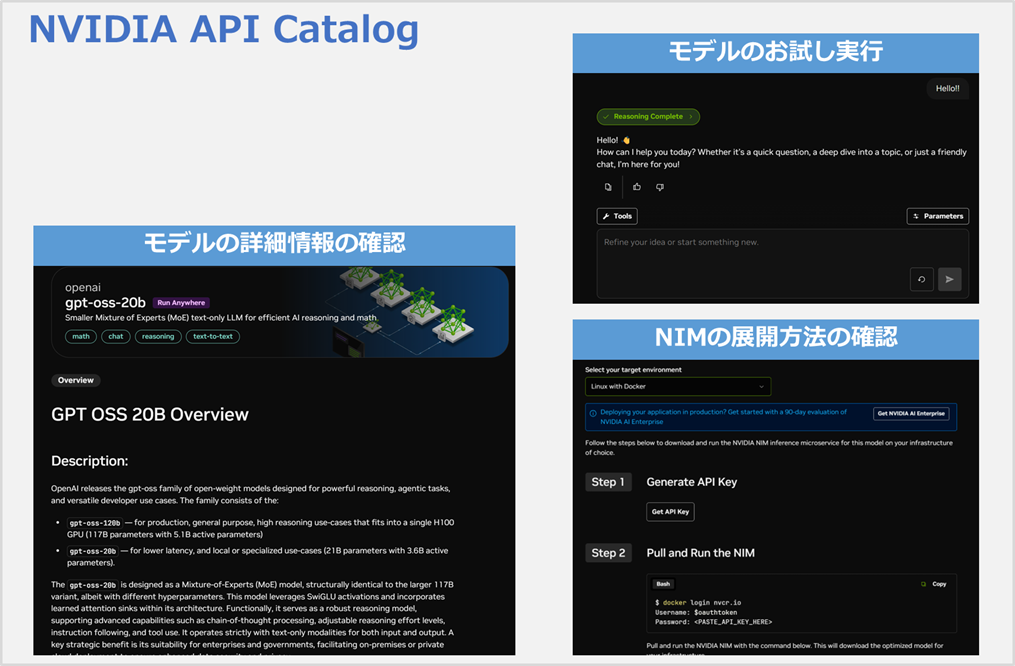Image resolution: width=1015 pixels, height=666 pixels.
Task: Regenerate the assistant's reply
Action: 921,279
